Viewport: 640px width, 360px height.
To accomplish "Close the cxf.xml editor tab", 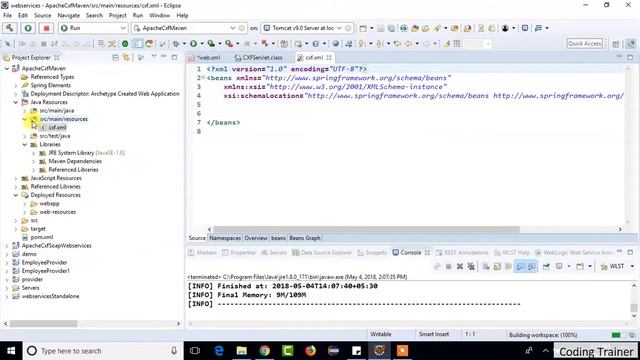I will pyautogui.click(x=329, y=58).
